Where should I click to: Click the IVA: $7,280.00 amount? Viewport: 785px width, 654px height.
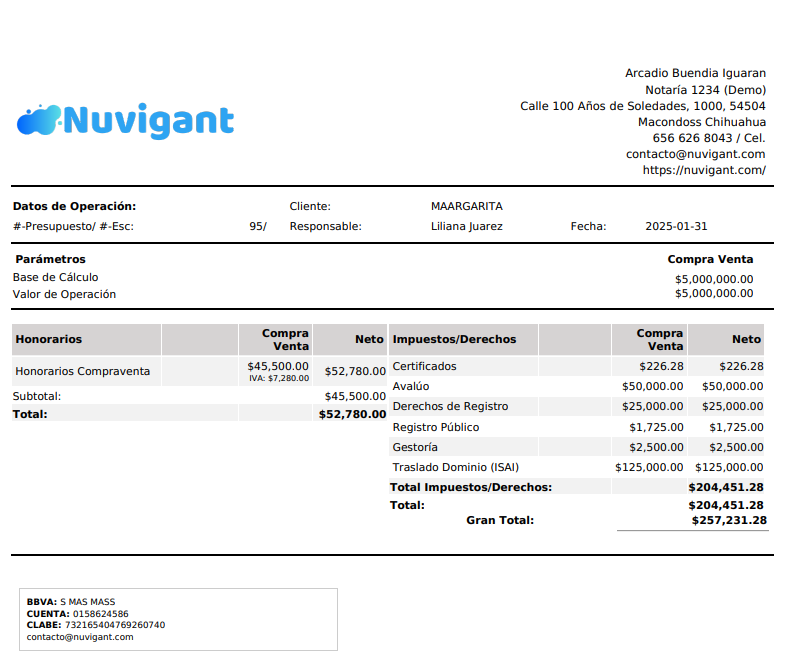(279, 378)
